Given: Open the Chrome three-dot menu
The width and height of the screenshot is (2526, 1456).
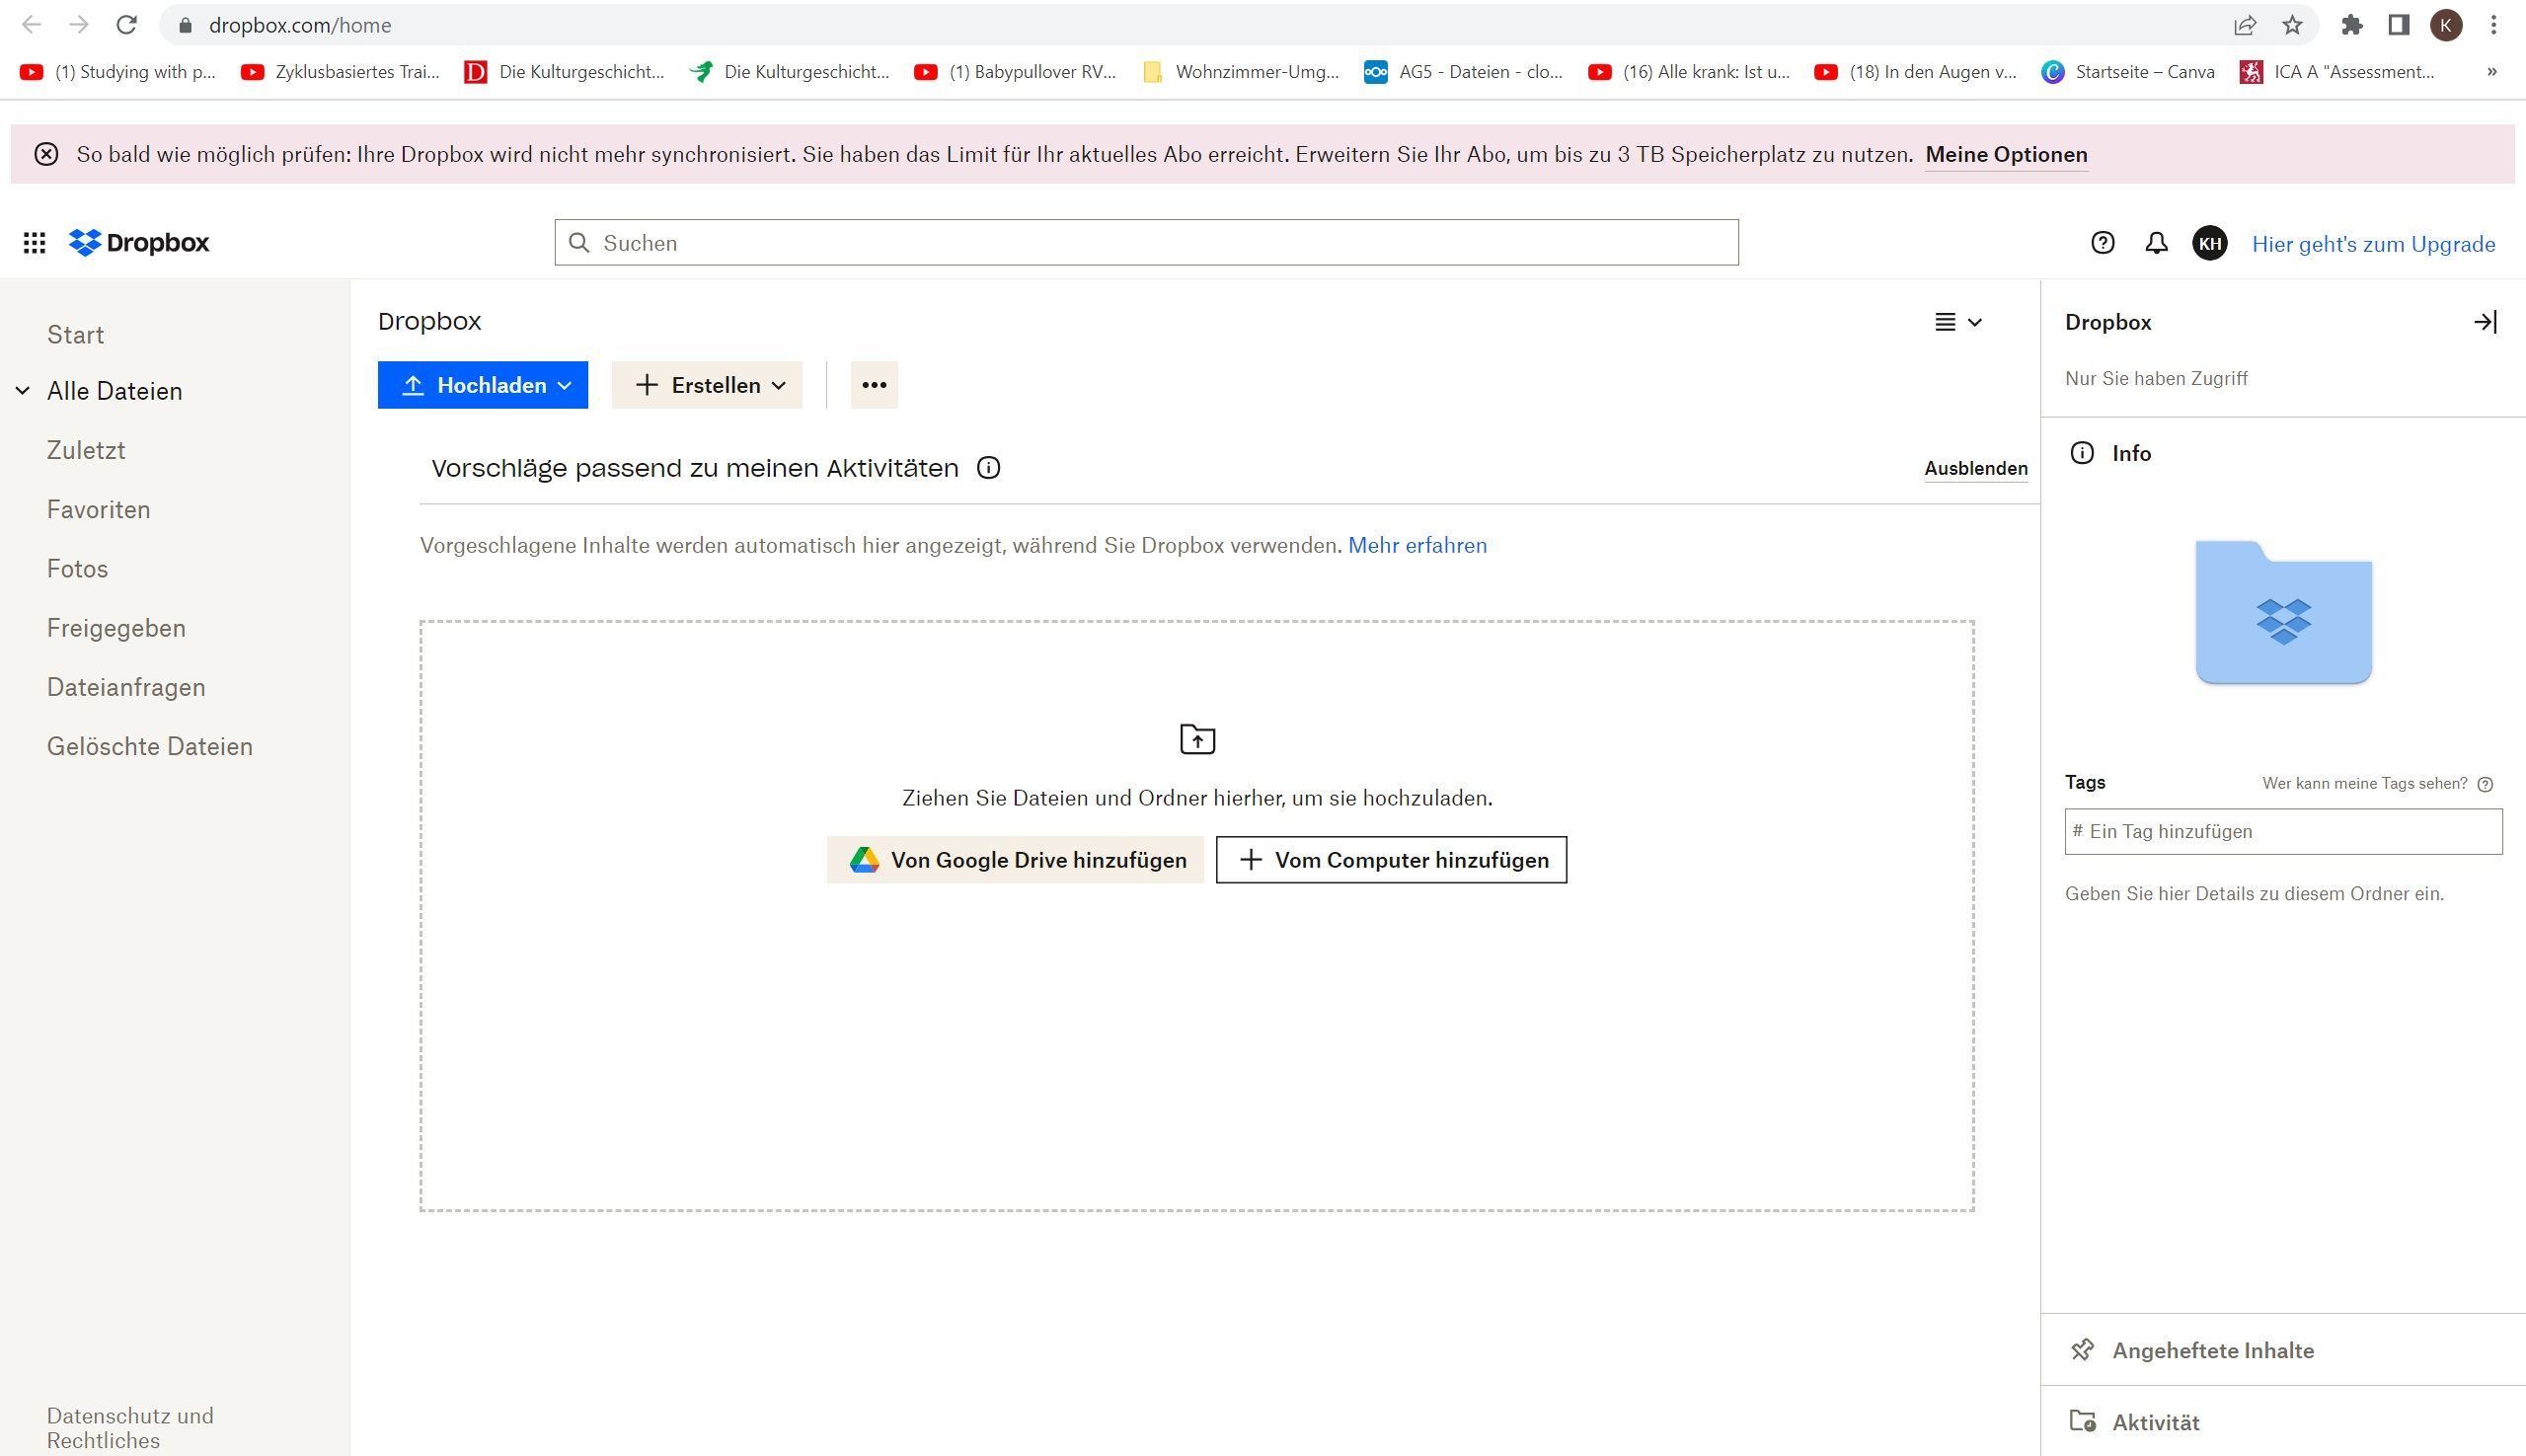Looking at the screenshot, I should (2493, 25).
